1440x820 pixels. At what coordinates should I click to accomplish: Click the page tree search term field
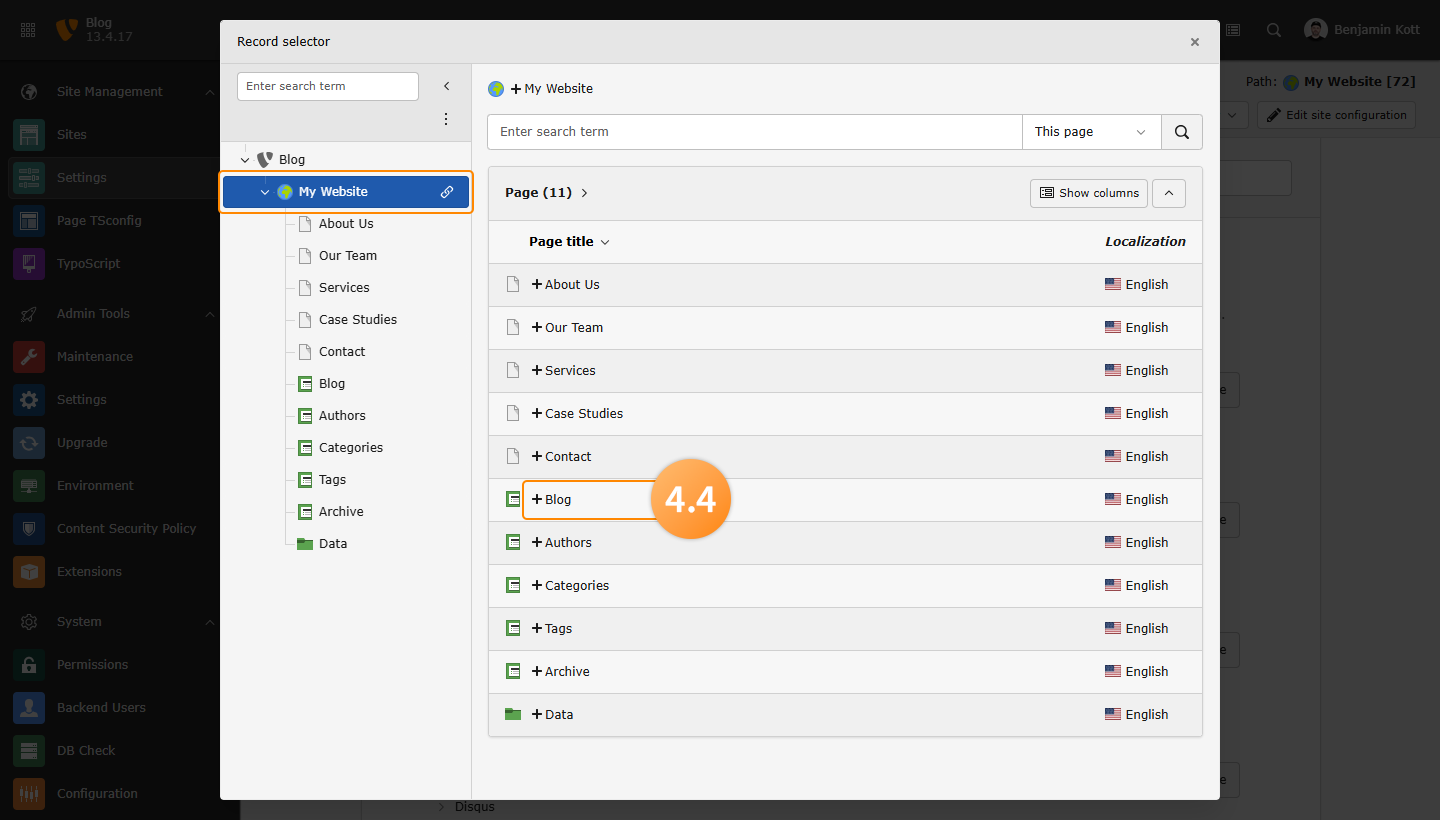[327, 87]
